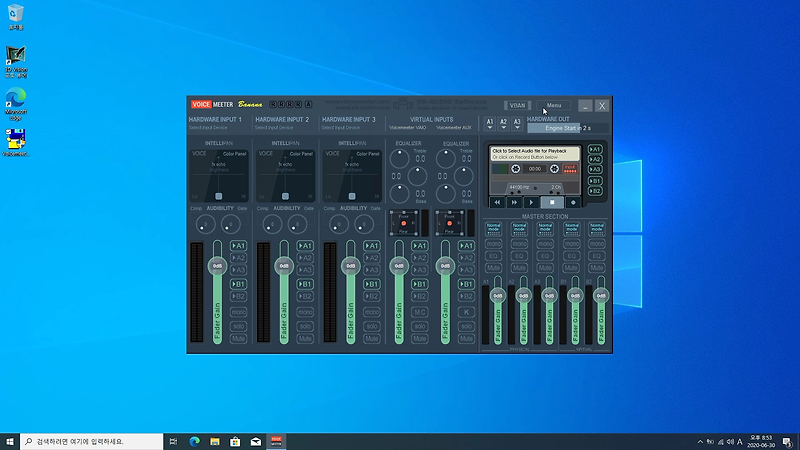Click Hardware Input 3 gate knob
800x450 pixels.
pos(364,224)
